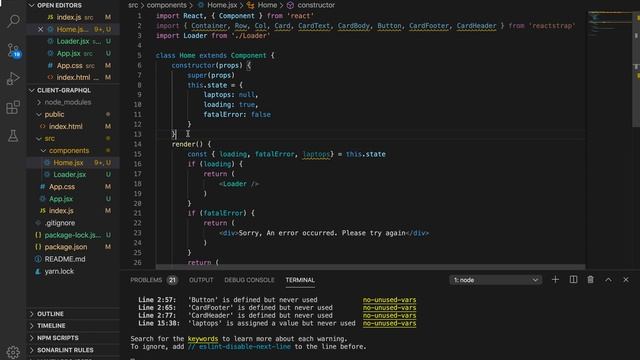
Task: Switch to the PROBLEMS tab
Action: (x=146, y=280)
